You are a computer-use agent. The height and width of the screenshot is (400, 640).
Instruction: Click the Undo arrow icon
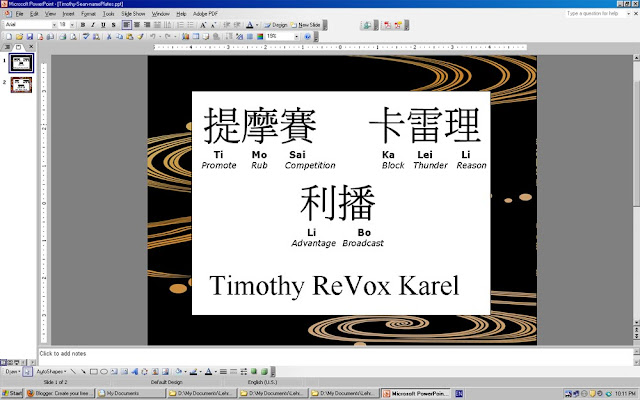click(152, 37)
